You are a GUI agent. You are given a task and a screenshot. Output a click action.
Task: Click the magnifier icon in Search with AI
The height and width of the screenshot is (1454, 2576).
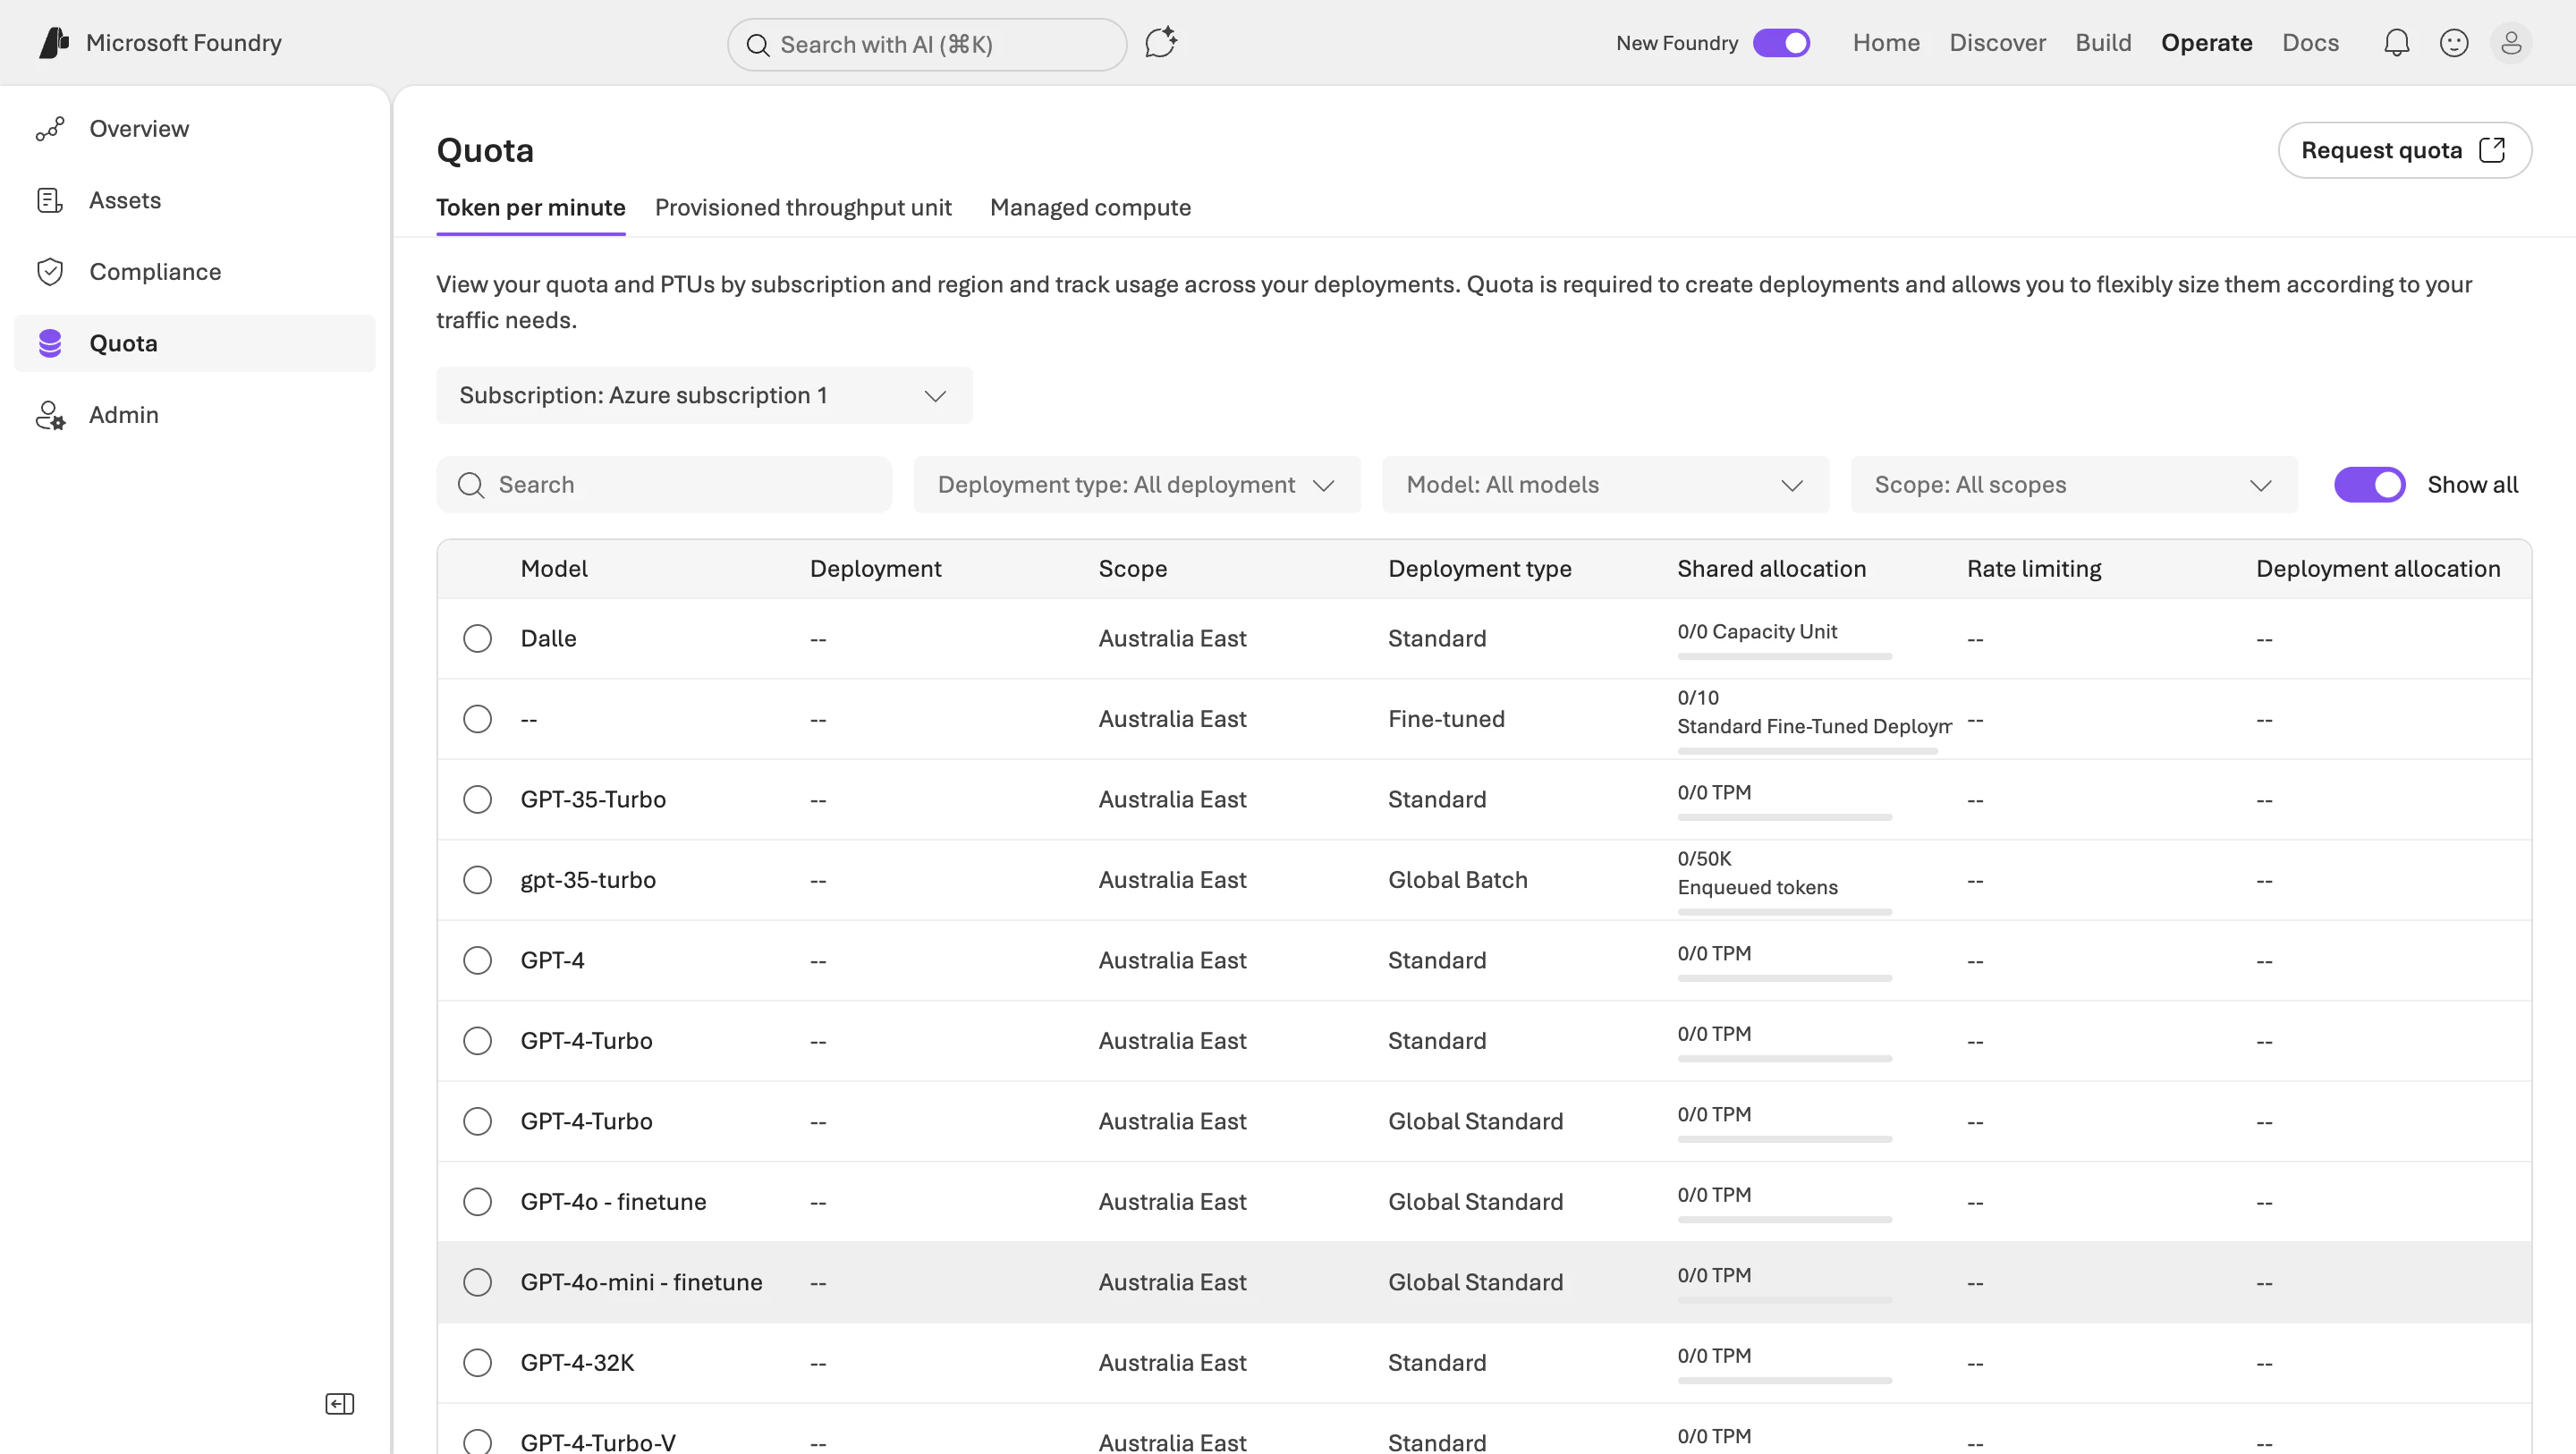(758, 45)
